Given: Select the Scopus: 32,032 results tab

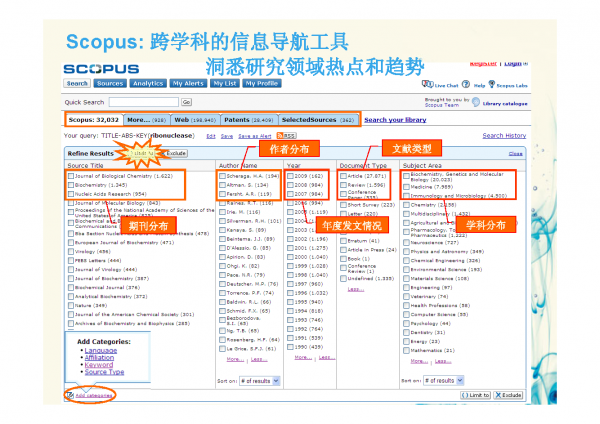Looking at the screenshot, I should pyautogui.click(x=94, y=120).
